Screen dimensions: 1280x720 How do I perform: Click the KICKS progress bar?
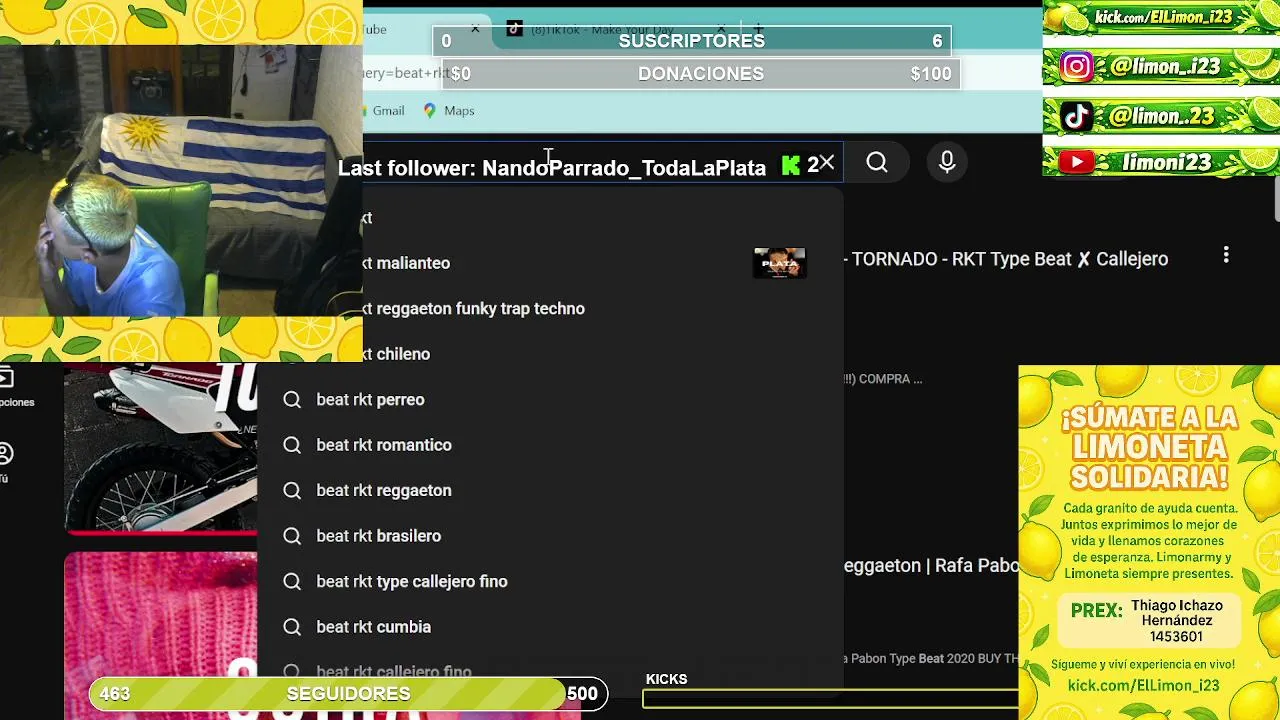pyautogui.click(x=830, y=699)
